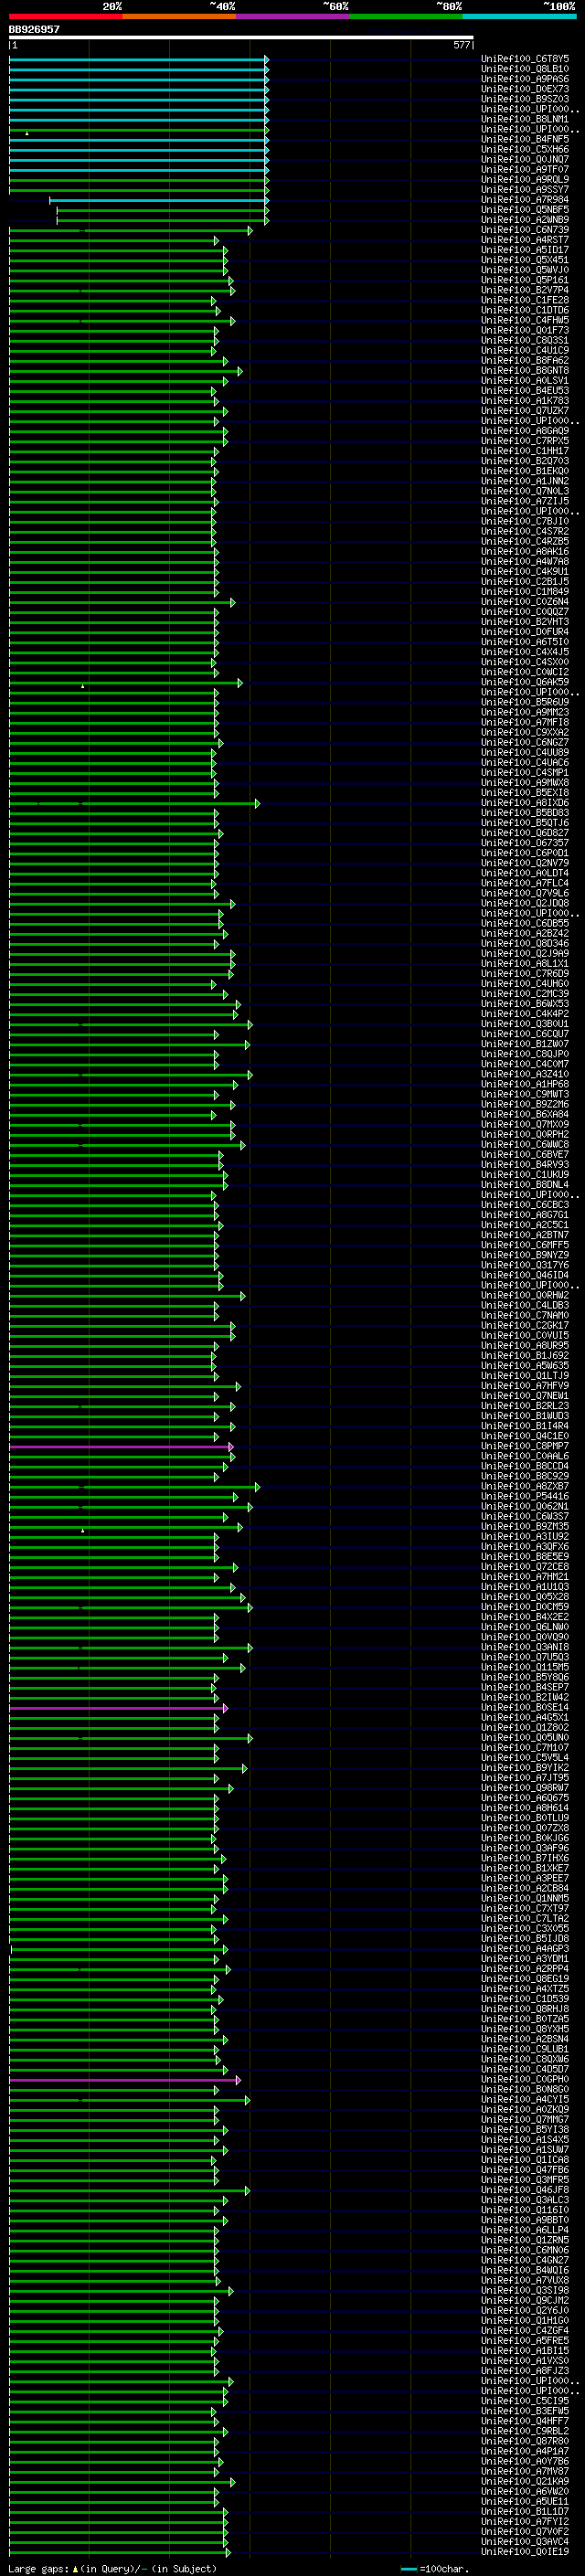
Task: Select the label UniRef100_A9TF07
Action: tap(525, 169)
